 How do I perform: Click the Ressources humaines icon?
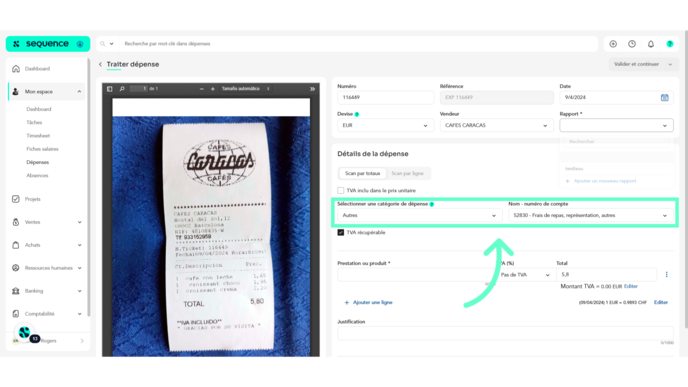coord(16,268)
